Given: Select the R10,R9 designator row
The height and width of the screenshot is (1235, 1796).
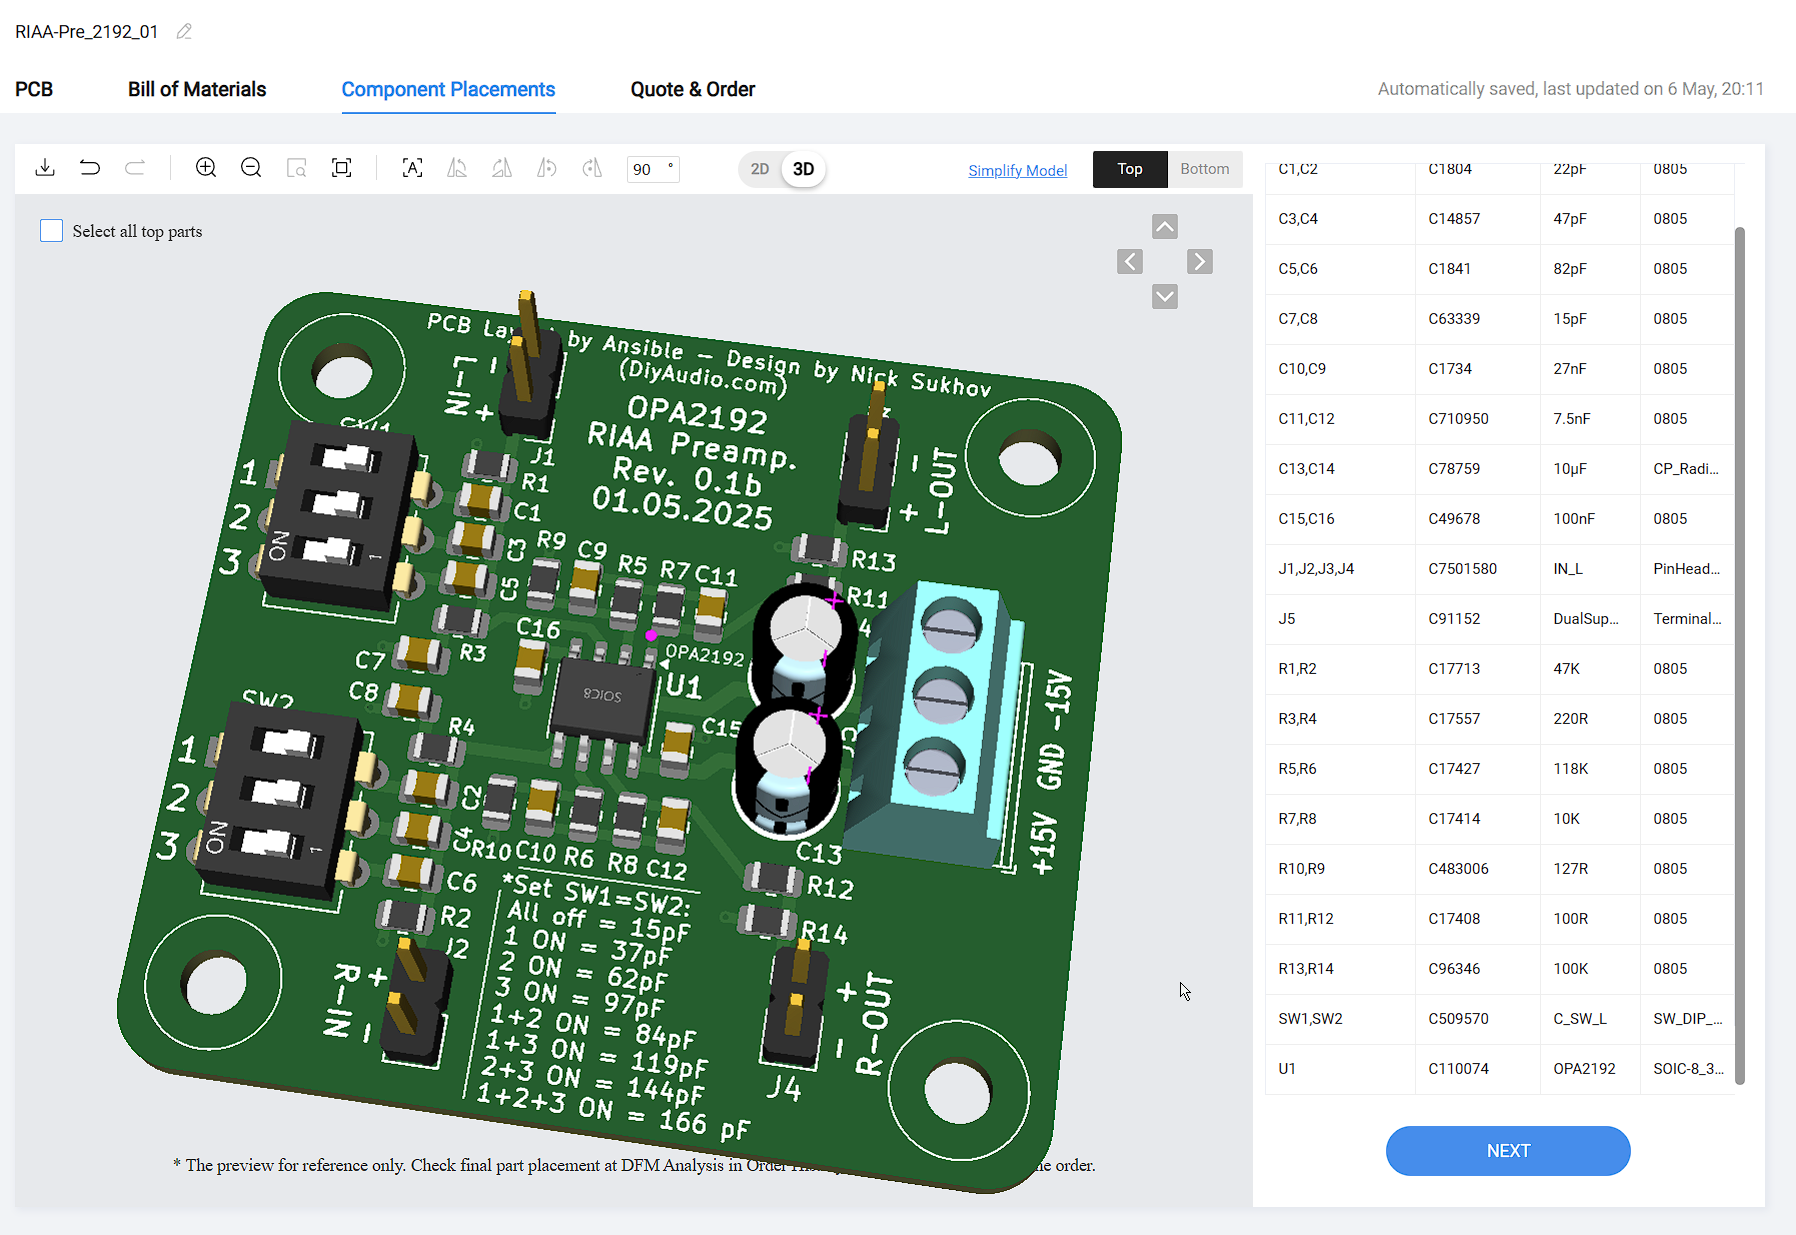Looking at the screenshot, I should pos(1499,869).
